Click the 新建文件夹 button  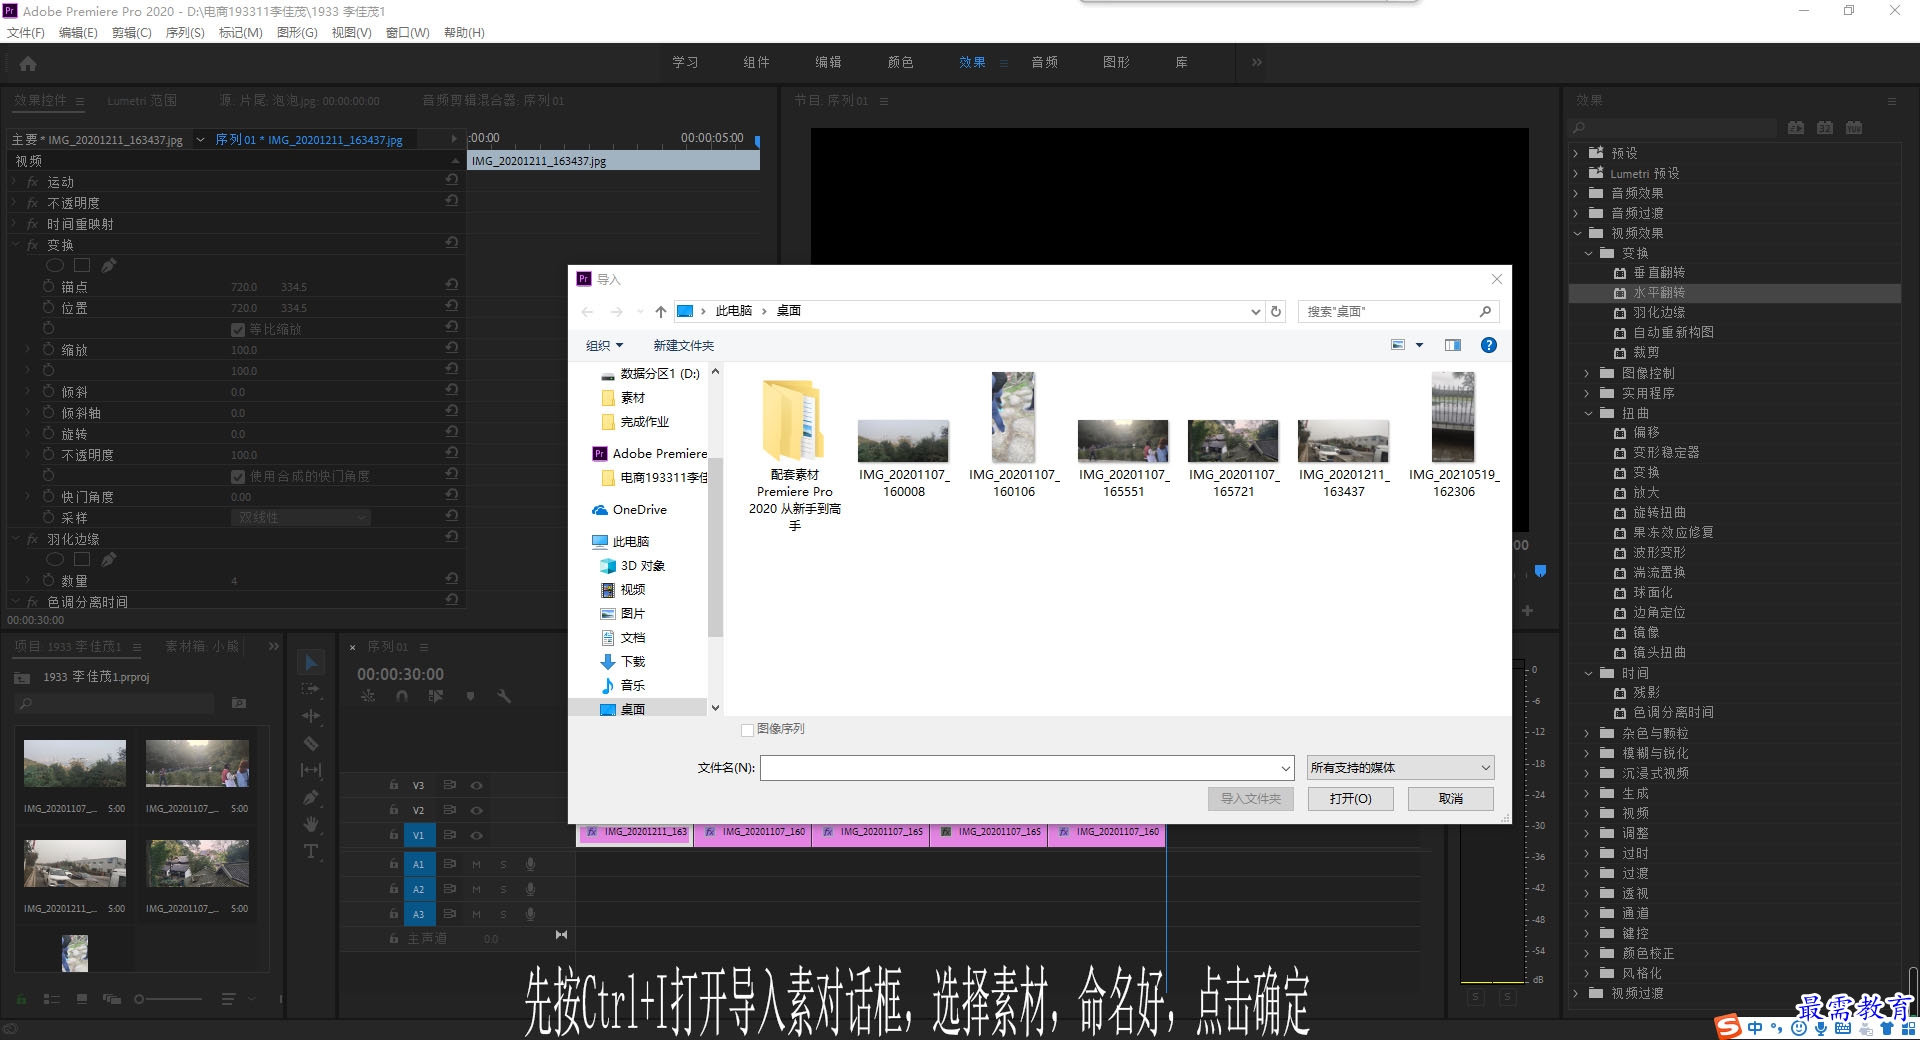(x=684, y=346)
